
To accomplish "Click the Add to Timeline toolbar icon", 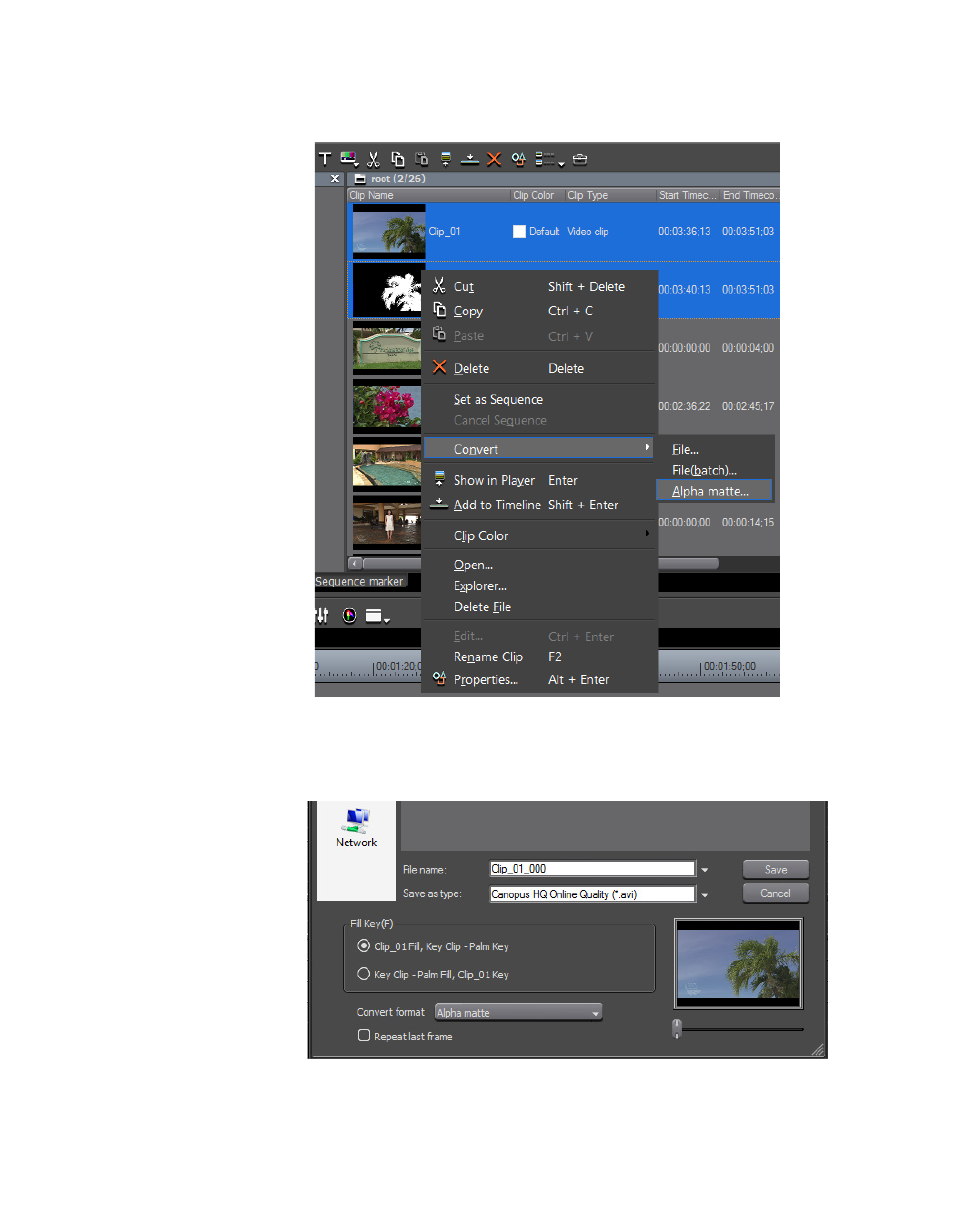I will (x=470, y=158).
